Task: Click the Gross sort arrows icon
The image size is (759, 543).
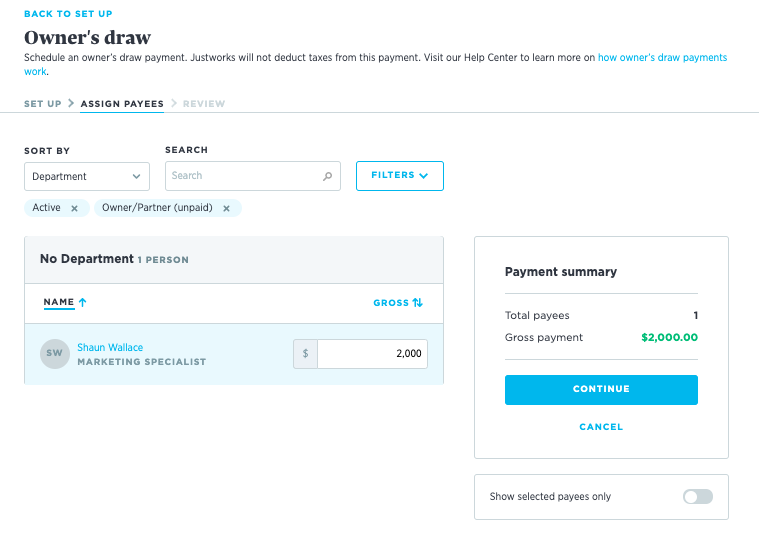Action: coord(418,302)
